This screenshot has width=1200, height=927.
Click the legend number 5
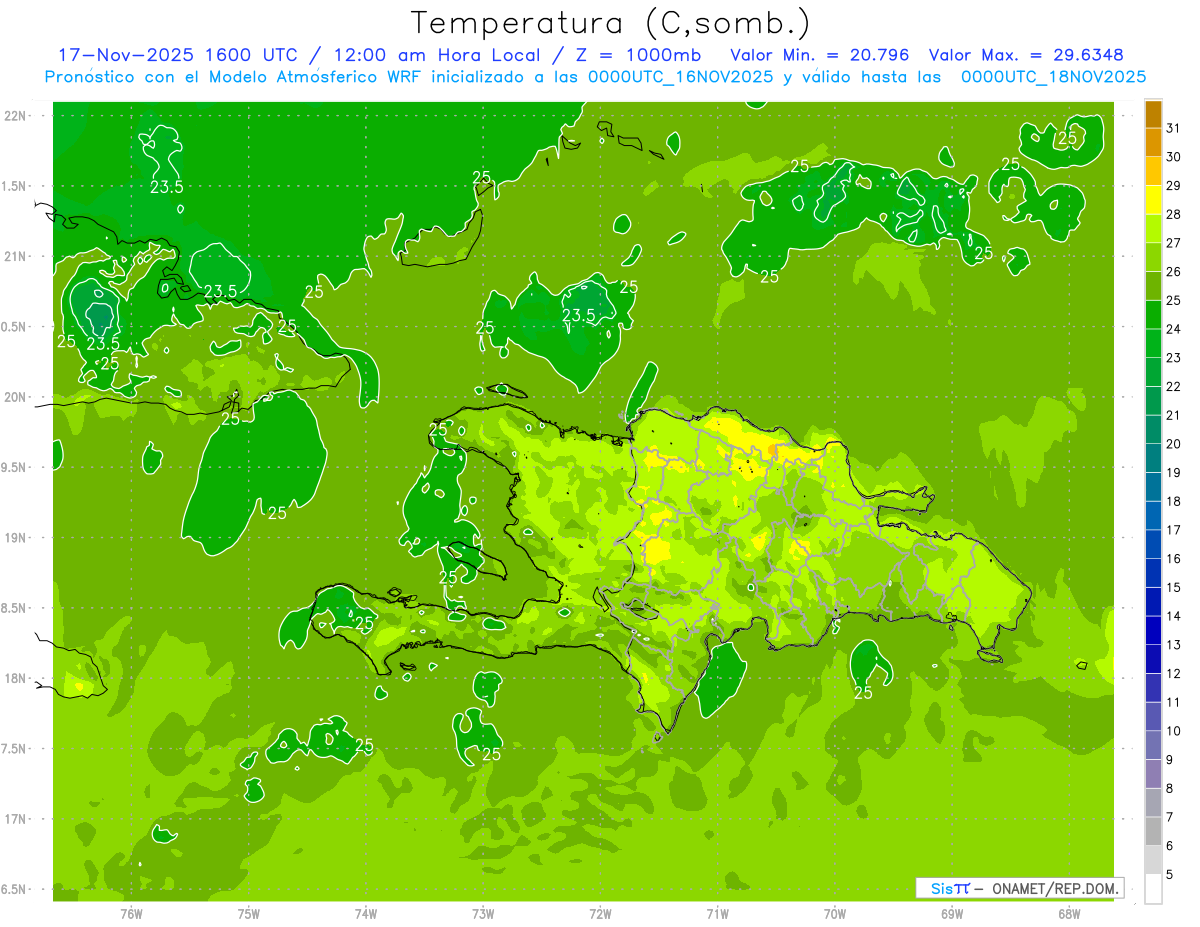(x=1169, y=875)
